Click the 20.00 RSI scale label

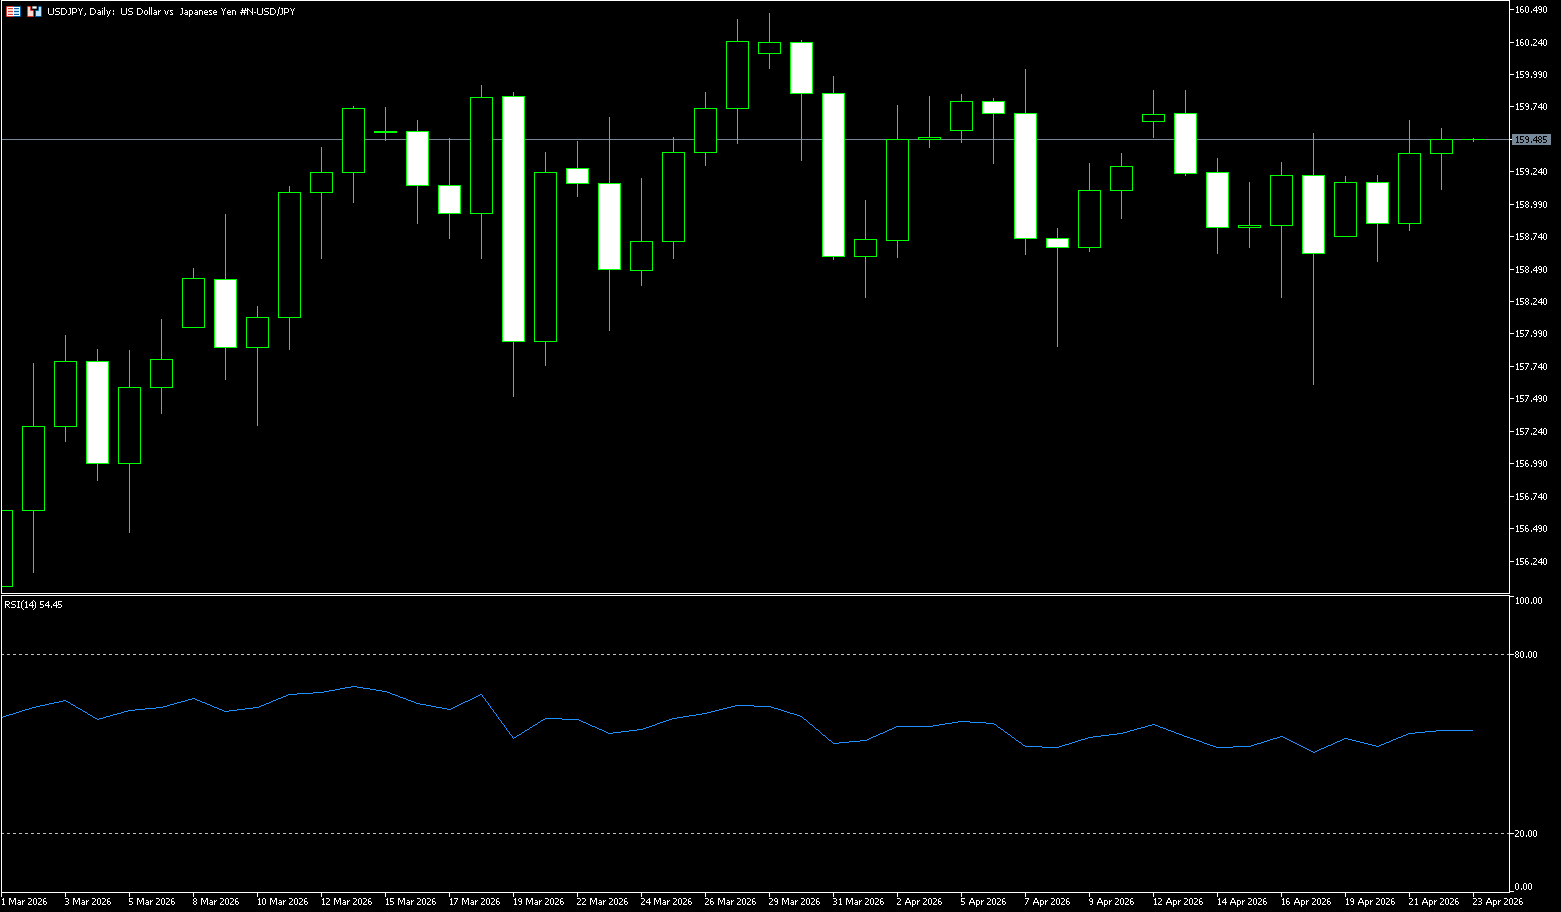[x=1526, y=833]
